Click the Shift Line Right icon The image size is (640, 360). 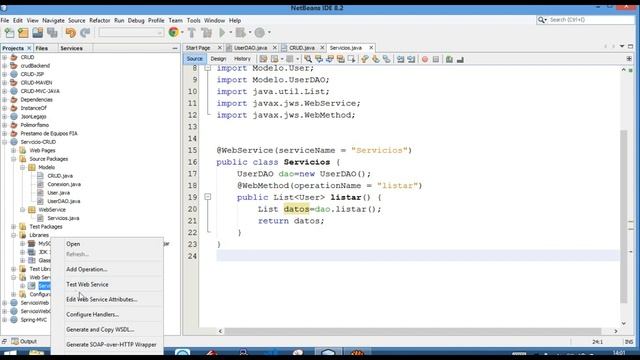point(411,60)
